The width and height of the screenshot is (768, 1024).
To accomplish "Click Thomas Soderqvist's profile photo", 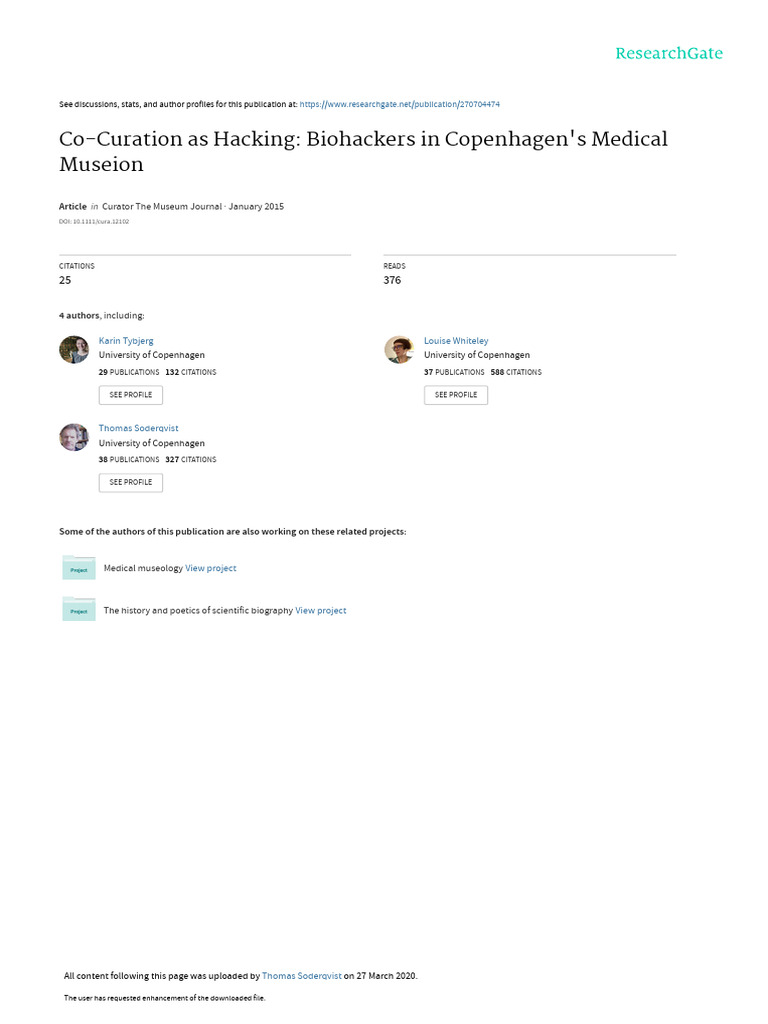I will pos(74,437).
